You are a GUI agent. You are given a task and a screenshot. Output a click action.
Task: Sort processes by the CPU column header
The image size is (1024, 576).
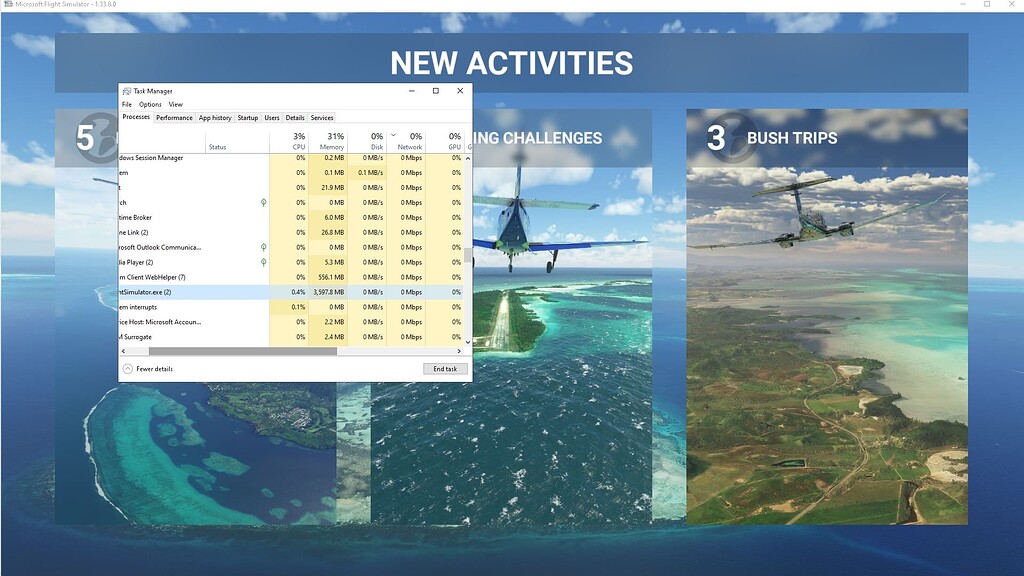(x=297, y=141)
